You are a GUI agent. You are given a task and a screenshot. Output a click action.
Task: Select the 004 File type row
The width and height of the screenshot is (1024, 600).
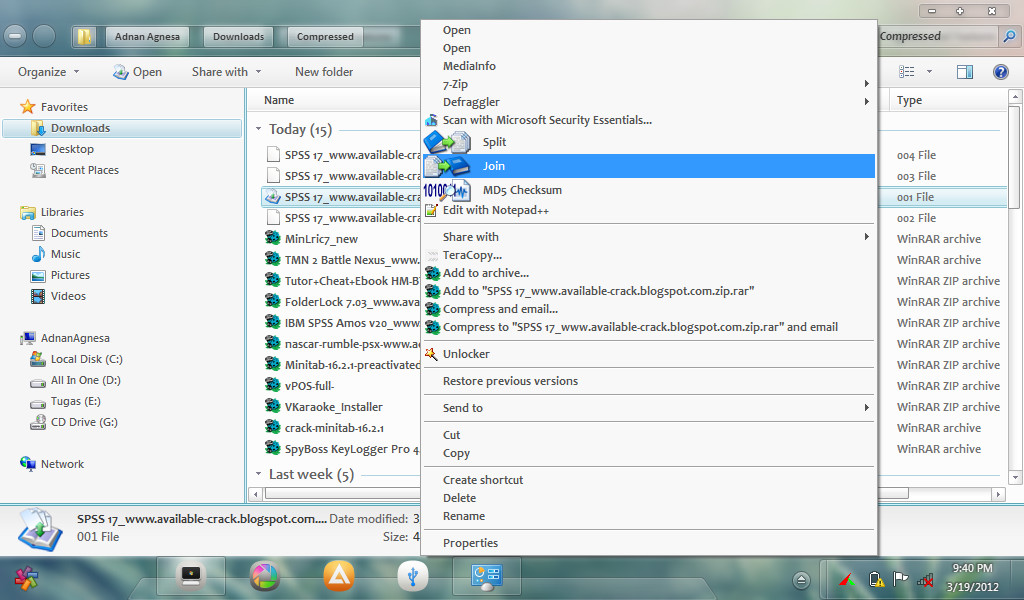click(x=916, y=155)
